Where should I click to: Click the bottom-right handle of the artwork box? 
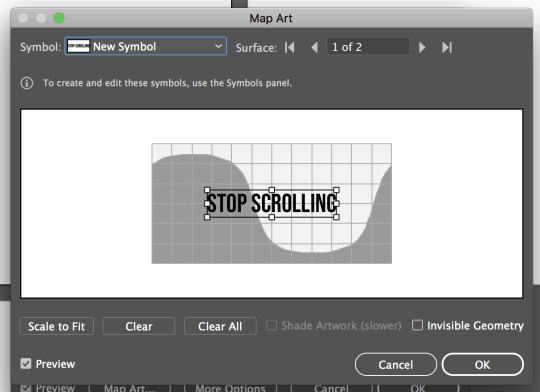pos(336,217)
